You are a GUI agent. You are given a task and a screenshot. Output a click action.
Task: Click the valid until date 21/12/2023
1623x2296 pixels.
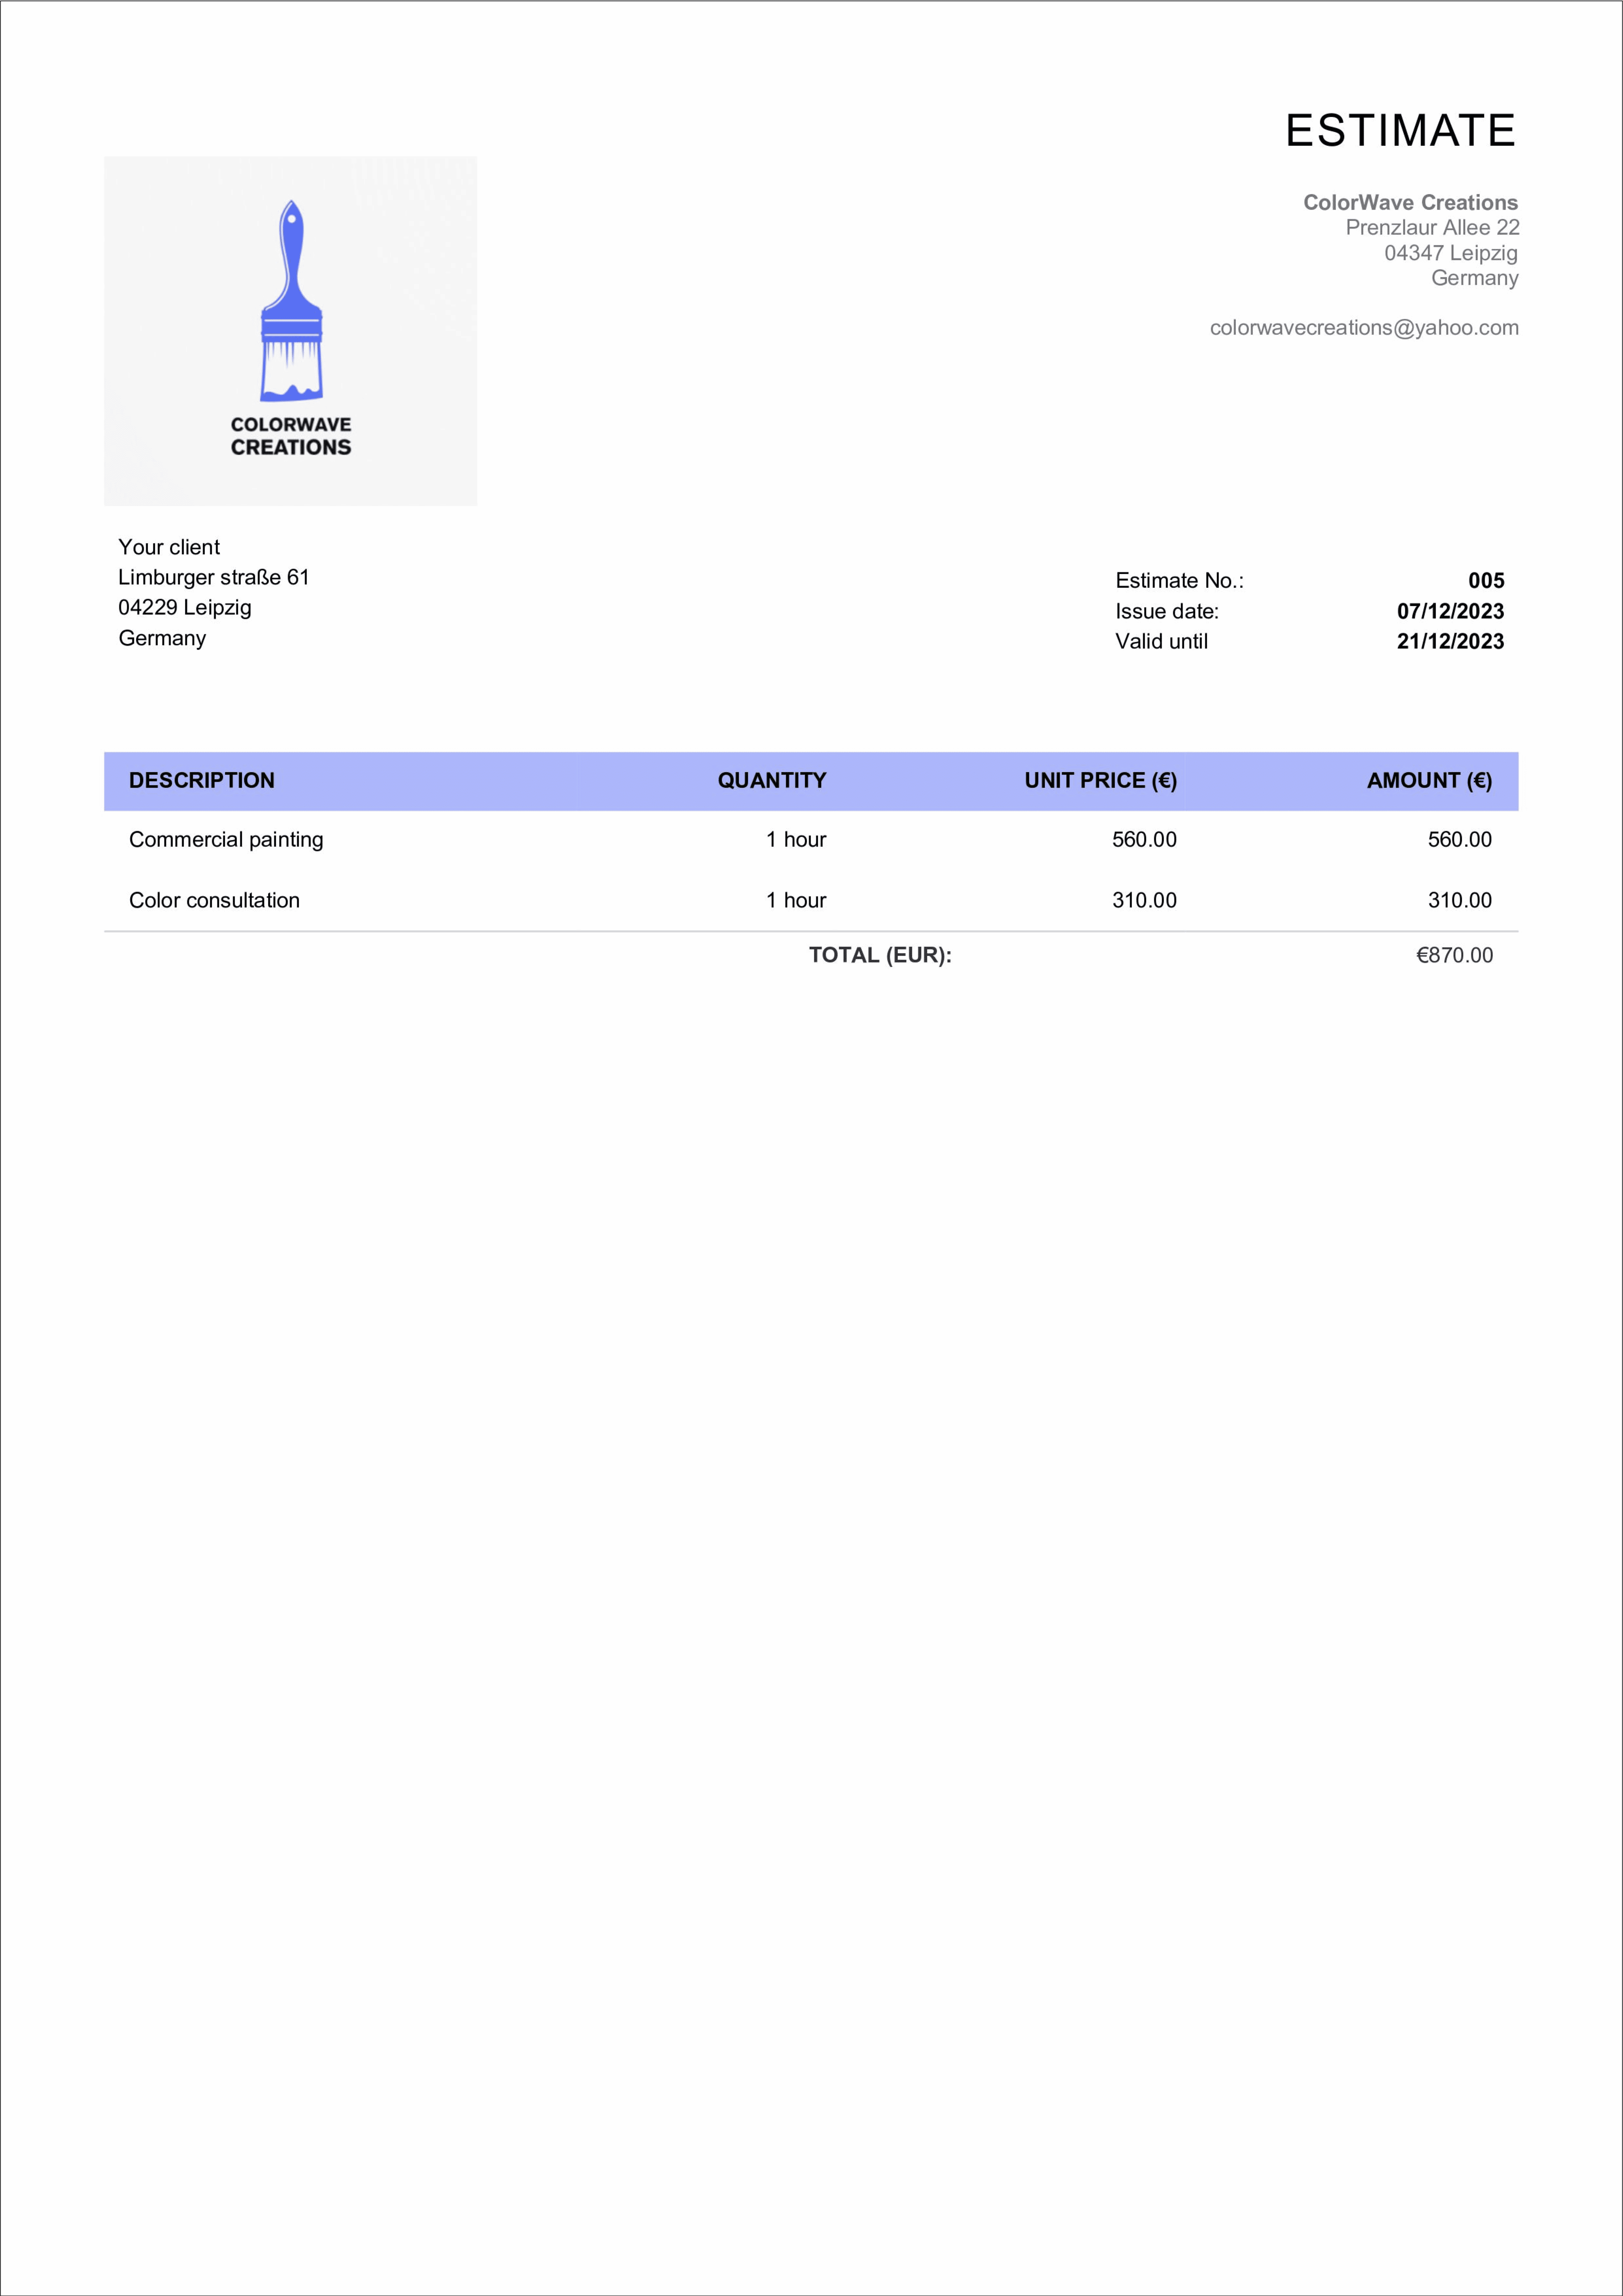[x=1450, y=641]
